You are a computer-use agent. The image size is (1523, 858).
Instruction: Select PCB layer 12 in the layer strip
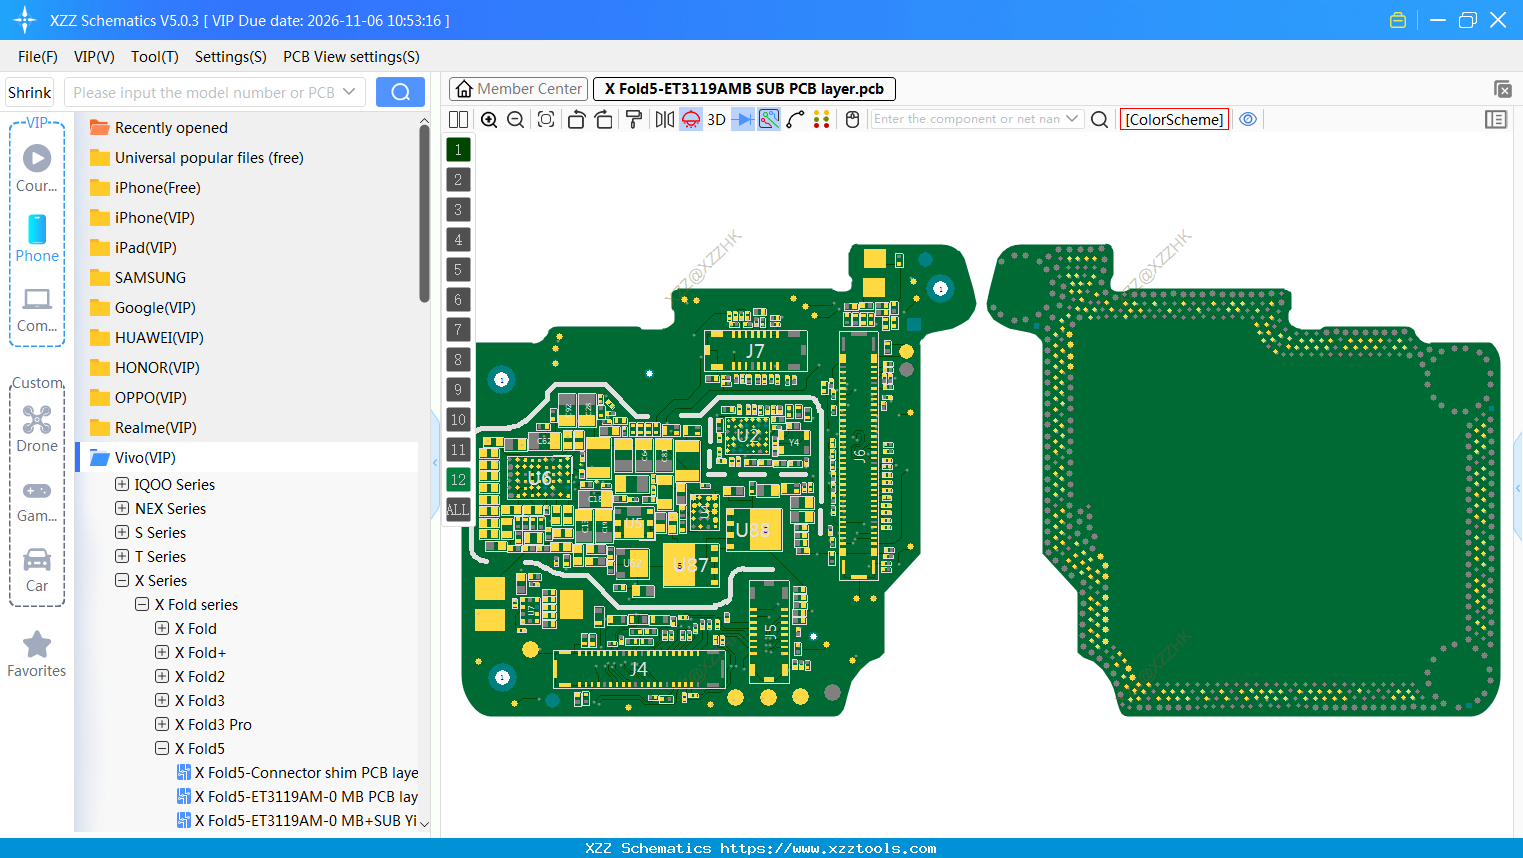[x=458, y=480]
